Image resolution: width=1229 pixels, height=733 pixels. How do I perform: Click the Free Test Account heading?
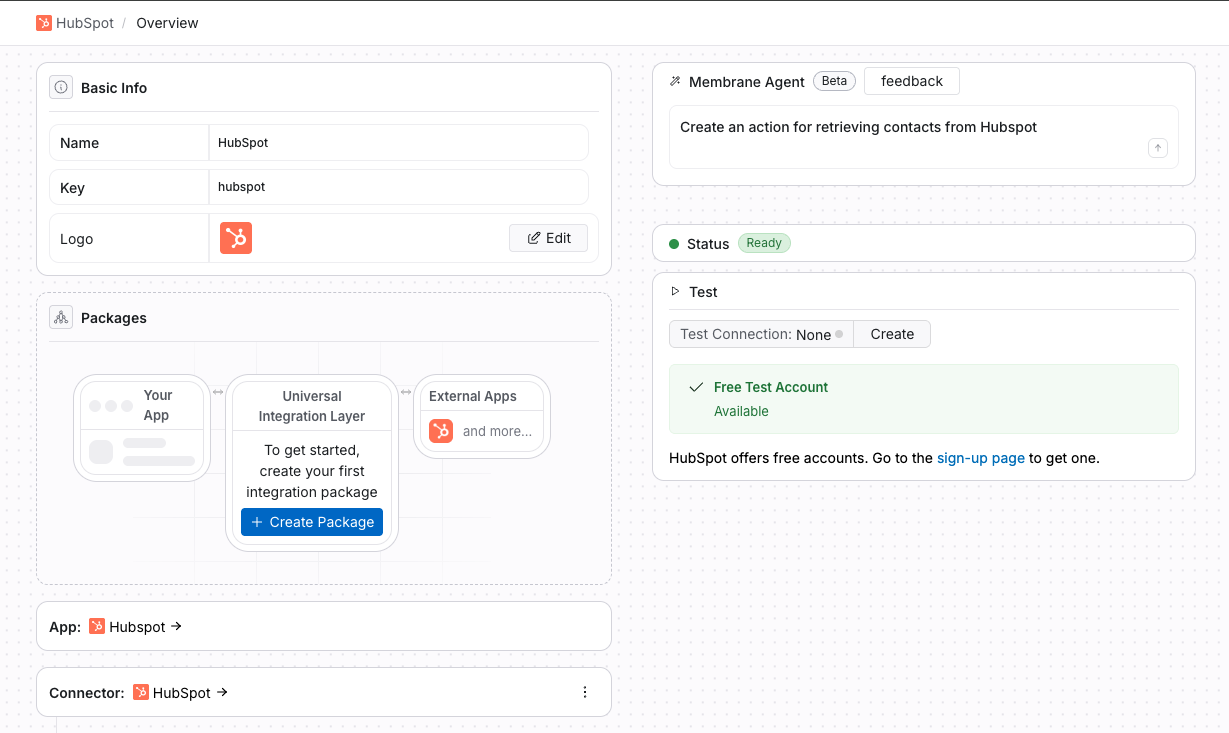771,387
